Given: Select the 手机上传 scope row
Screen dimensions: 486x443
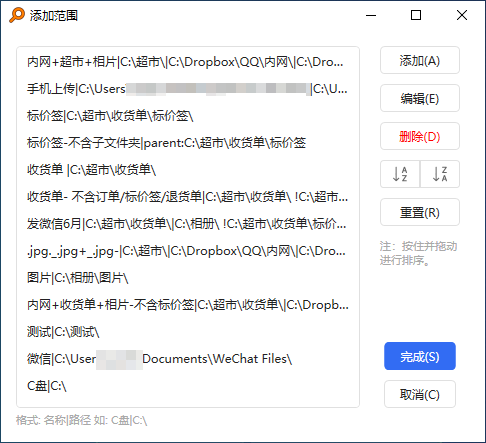Looking at the screenshot, I should tap(188, 89).
